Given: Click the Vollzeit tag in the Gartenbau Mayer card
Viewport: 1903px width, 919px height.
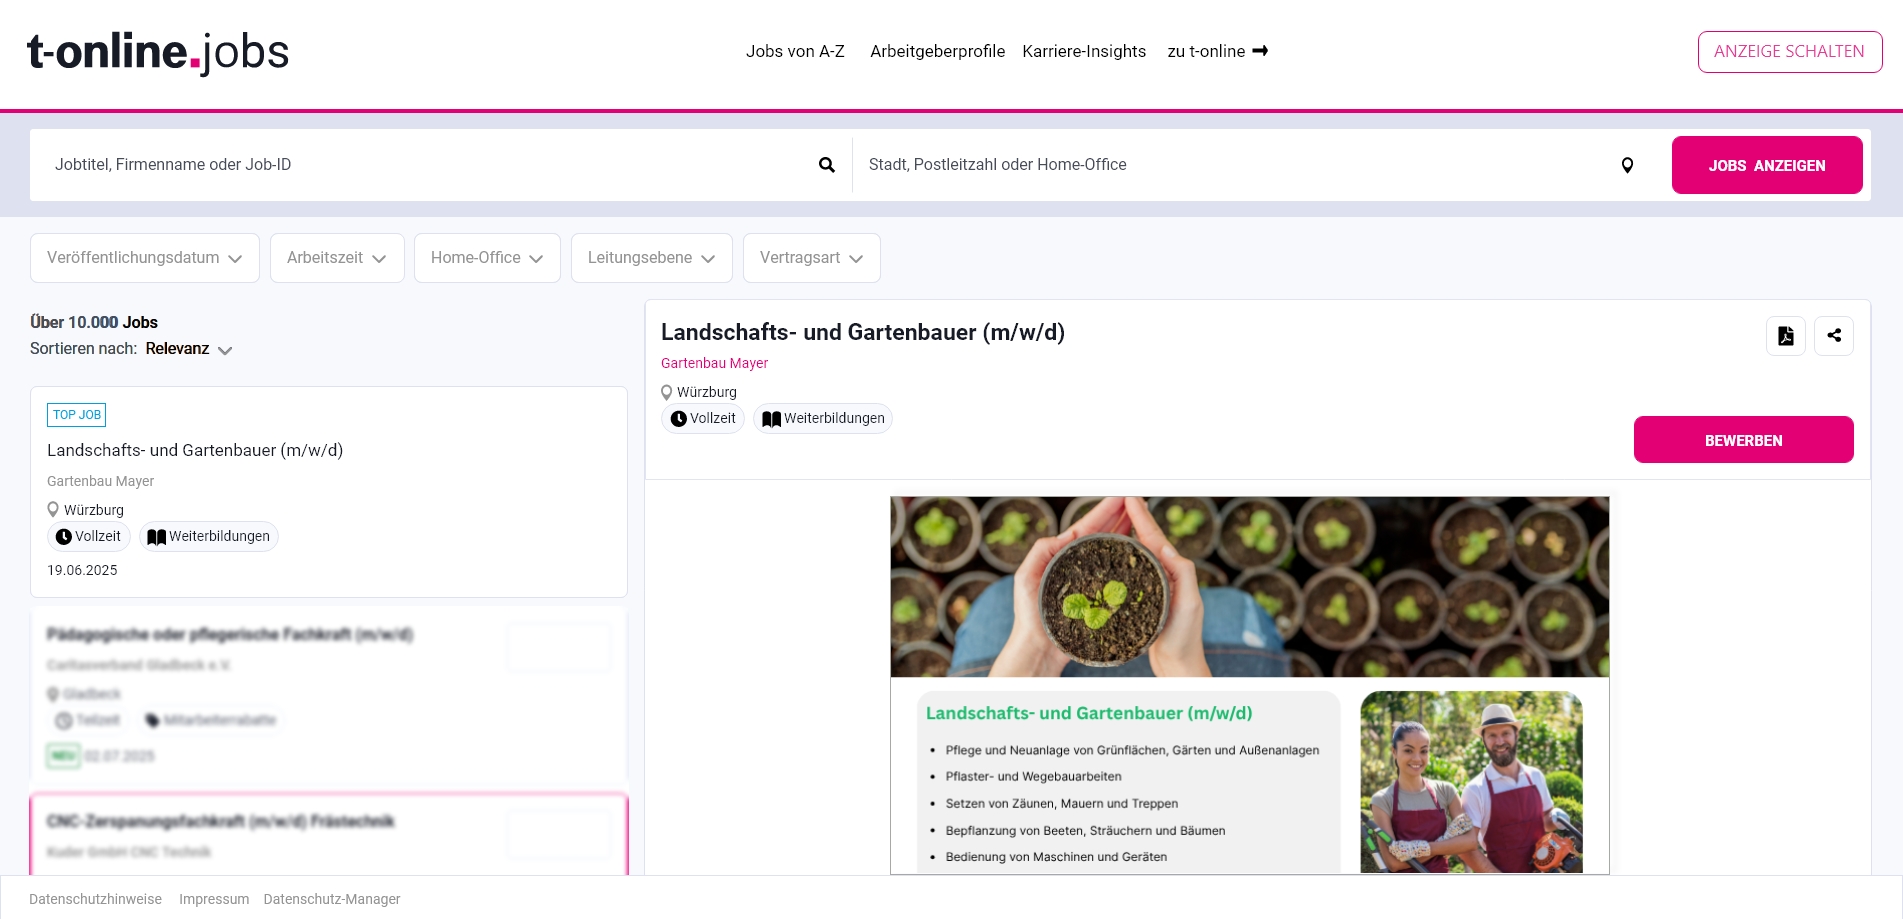Looking at the screenshot, I should [89, 536].
